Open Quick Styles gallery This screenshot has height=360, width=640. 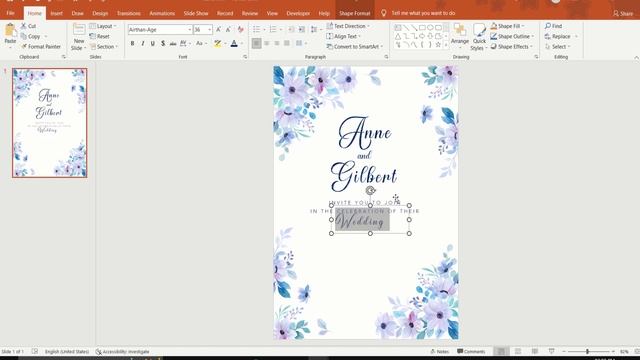point(479,37)
